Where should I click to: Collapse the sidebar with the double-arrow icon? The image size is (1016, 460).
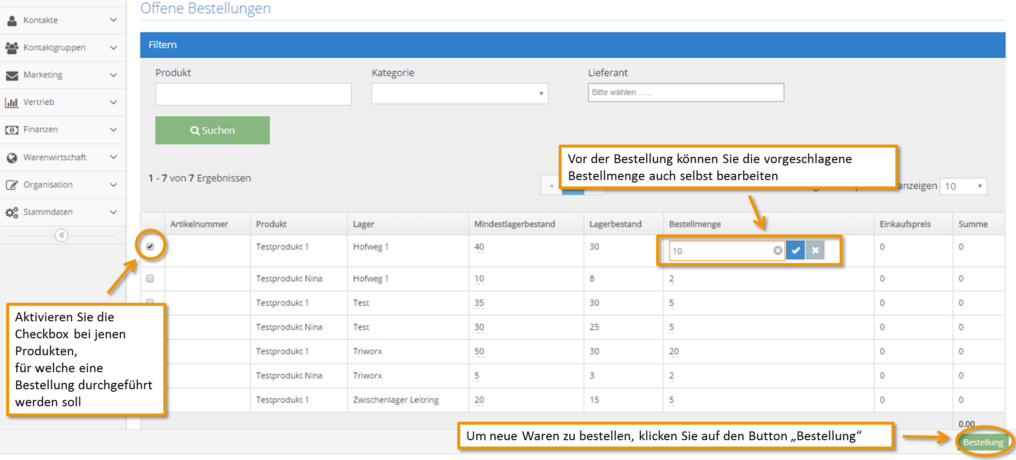click(62, 235)
